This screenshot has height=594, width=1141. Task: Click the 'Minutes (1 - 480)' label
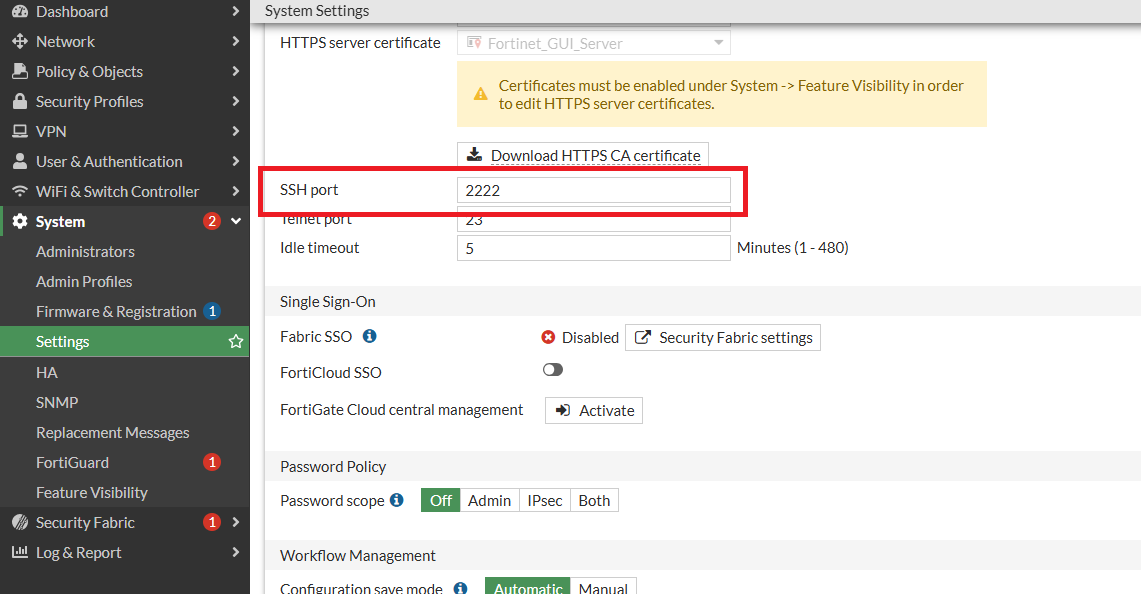792,248
